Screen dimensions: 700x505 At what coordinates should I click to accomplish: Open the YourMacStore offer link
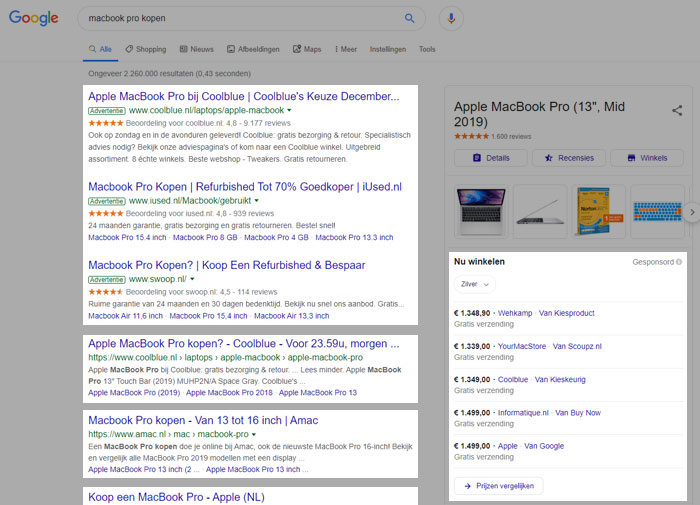point(522,346)
